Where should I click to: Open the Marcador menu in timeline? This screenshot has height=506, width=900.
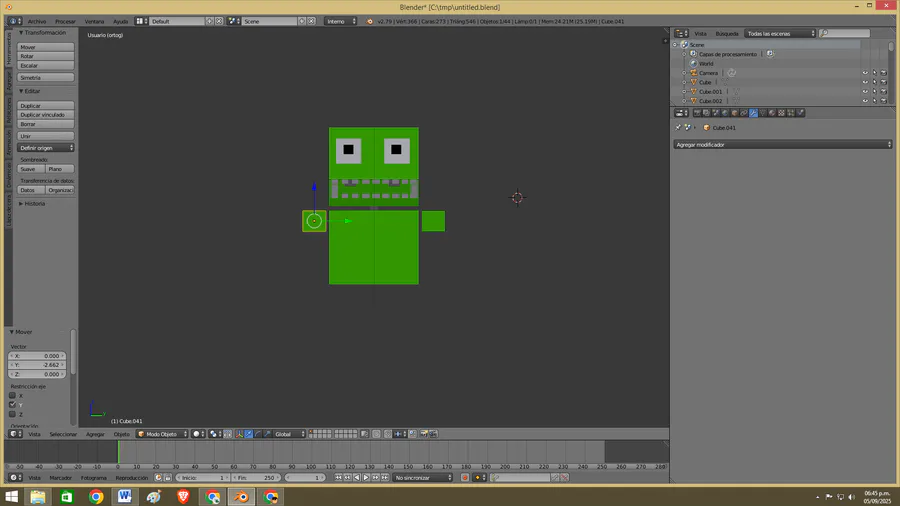coord(60,478)
